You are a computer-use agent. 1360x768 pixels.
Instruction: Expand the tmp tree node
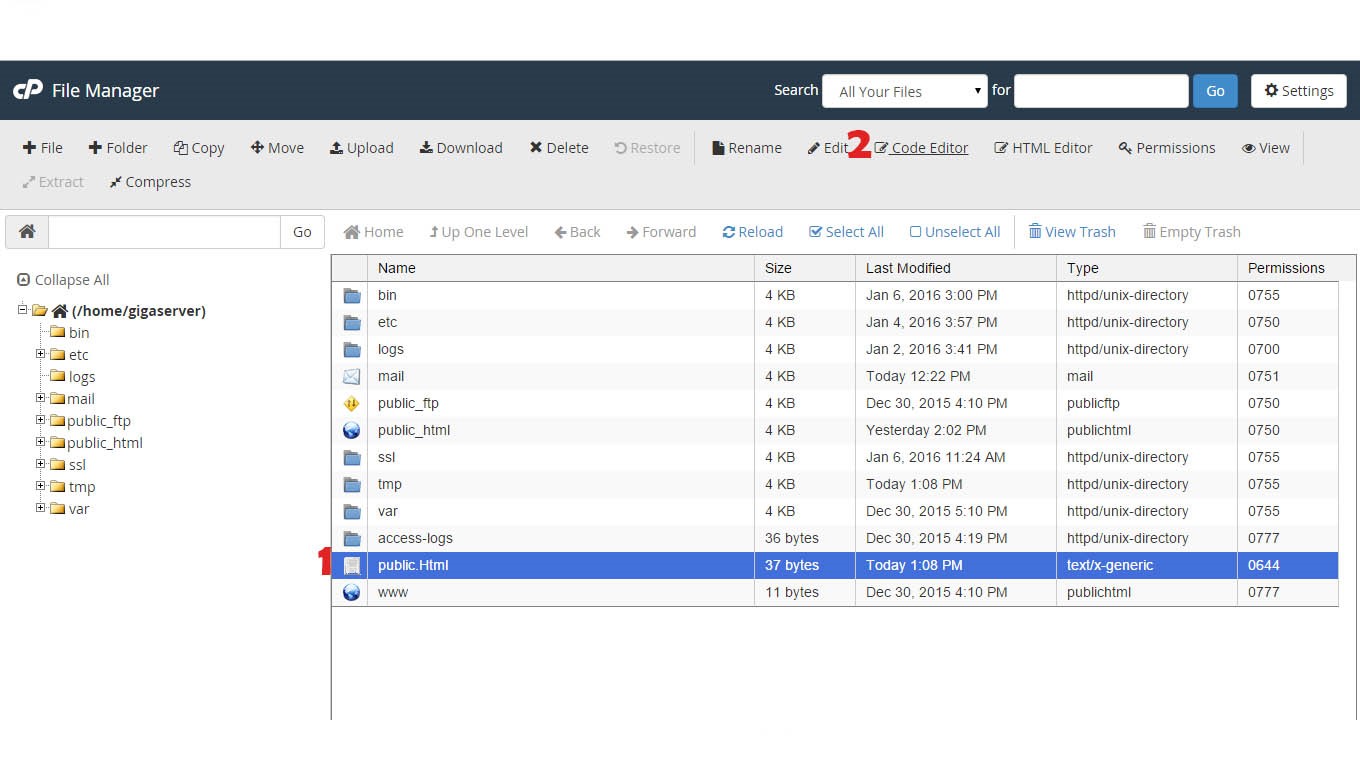click(x=41, y=486)
